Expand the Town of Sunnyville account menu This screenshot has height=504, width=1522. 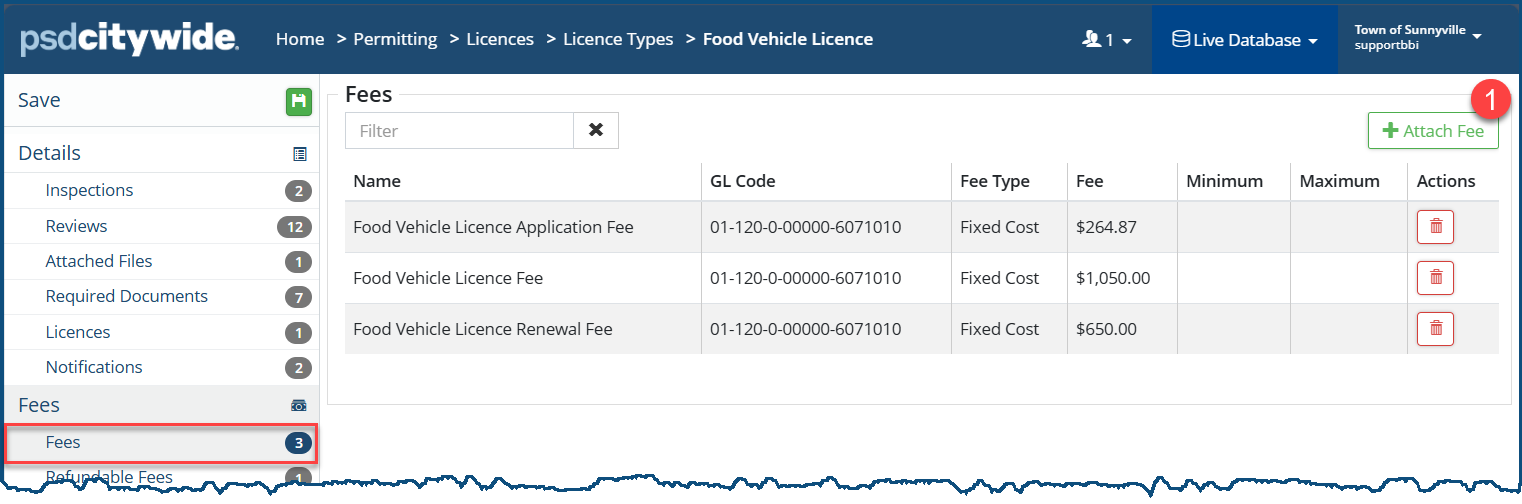point(1417,38)
